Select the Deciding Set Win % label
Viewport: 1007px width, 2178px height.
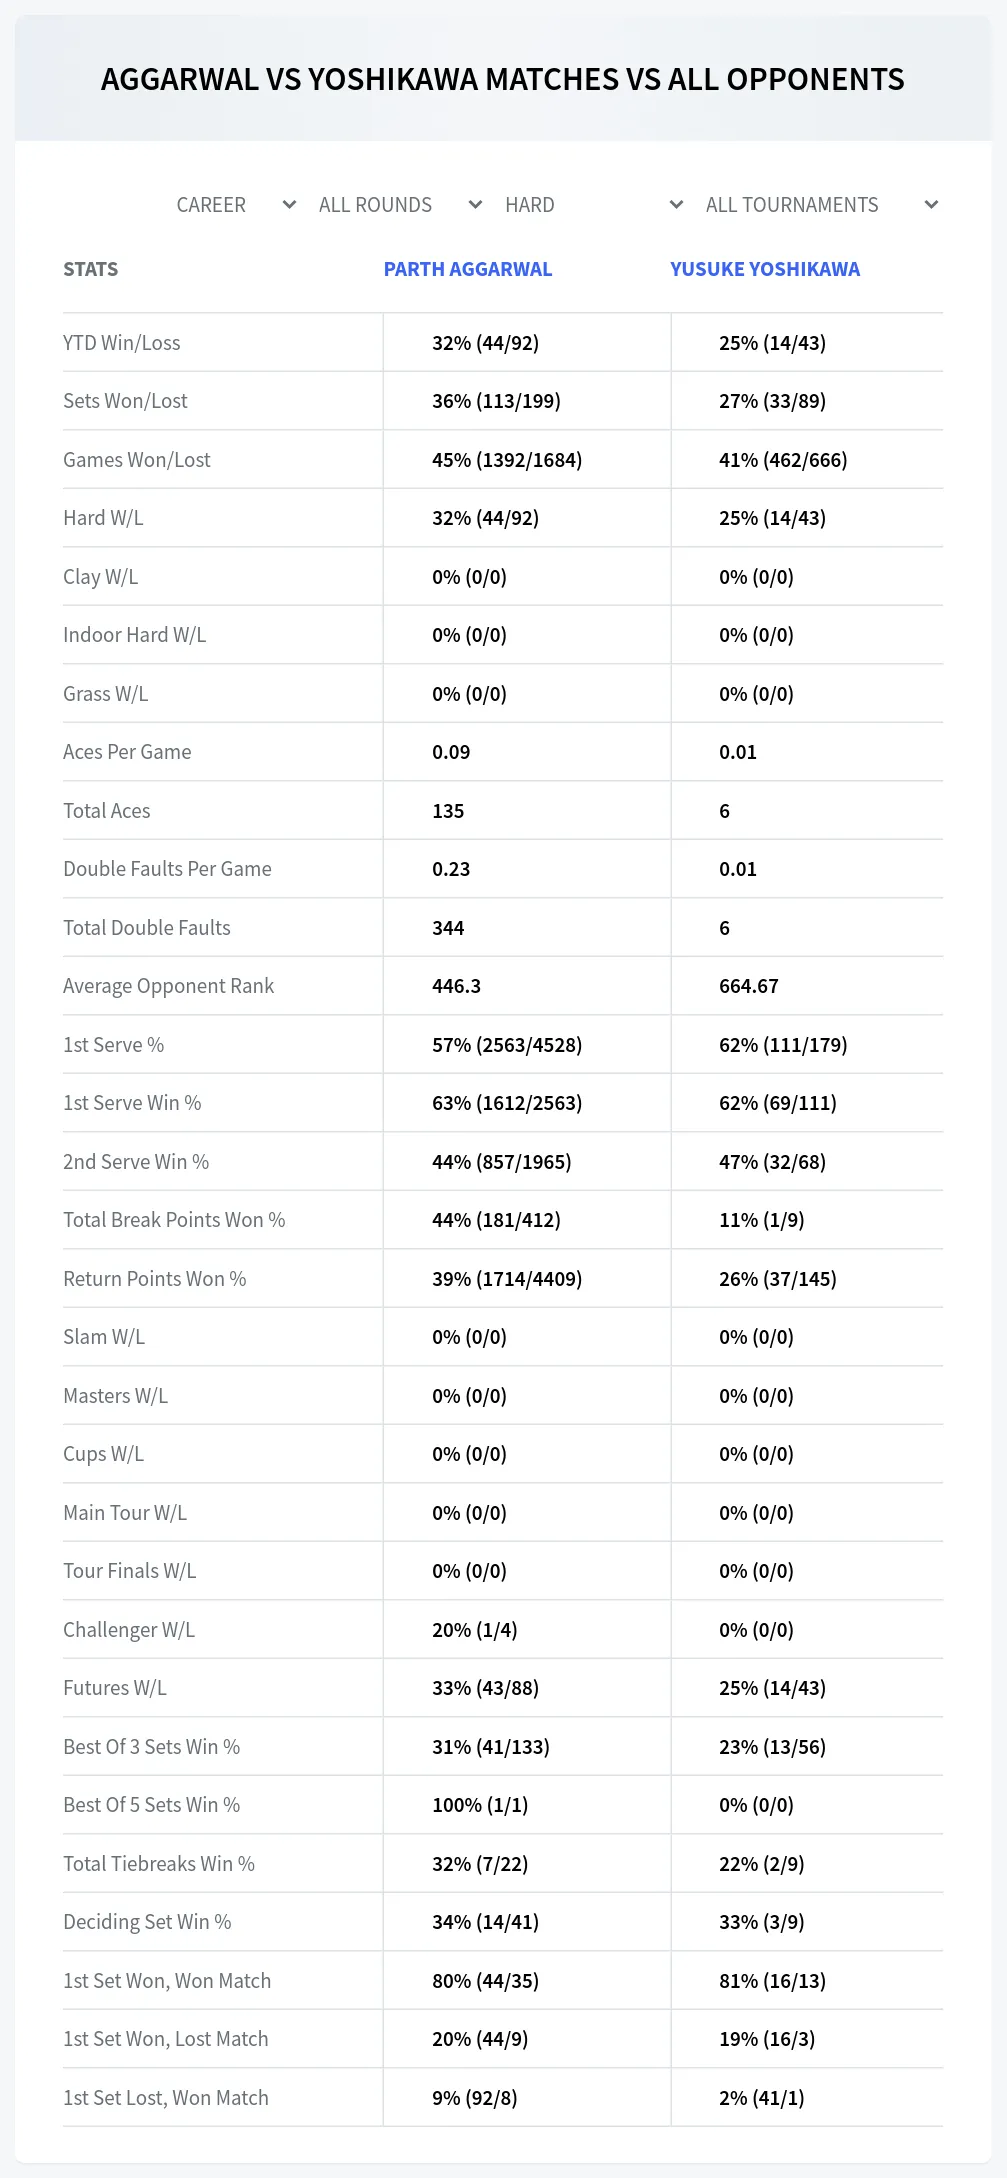(x=147, y=1922)
